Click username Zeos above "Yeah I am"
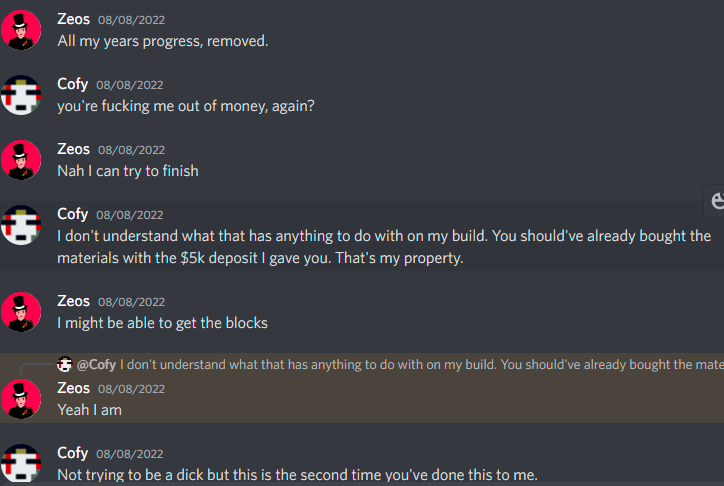This screenshot has width=724, height=486. (73, 388)
